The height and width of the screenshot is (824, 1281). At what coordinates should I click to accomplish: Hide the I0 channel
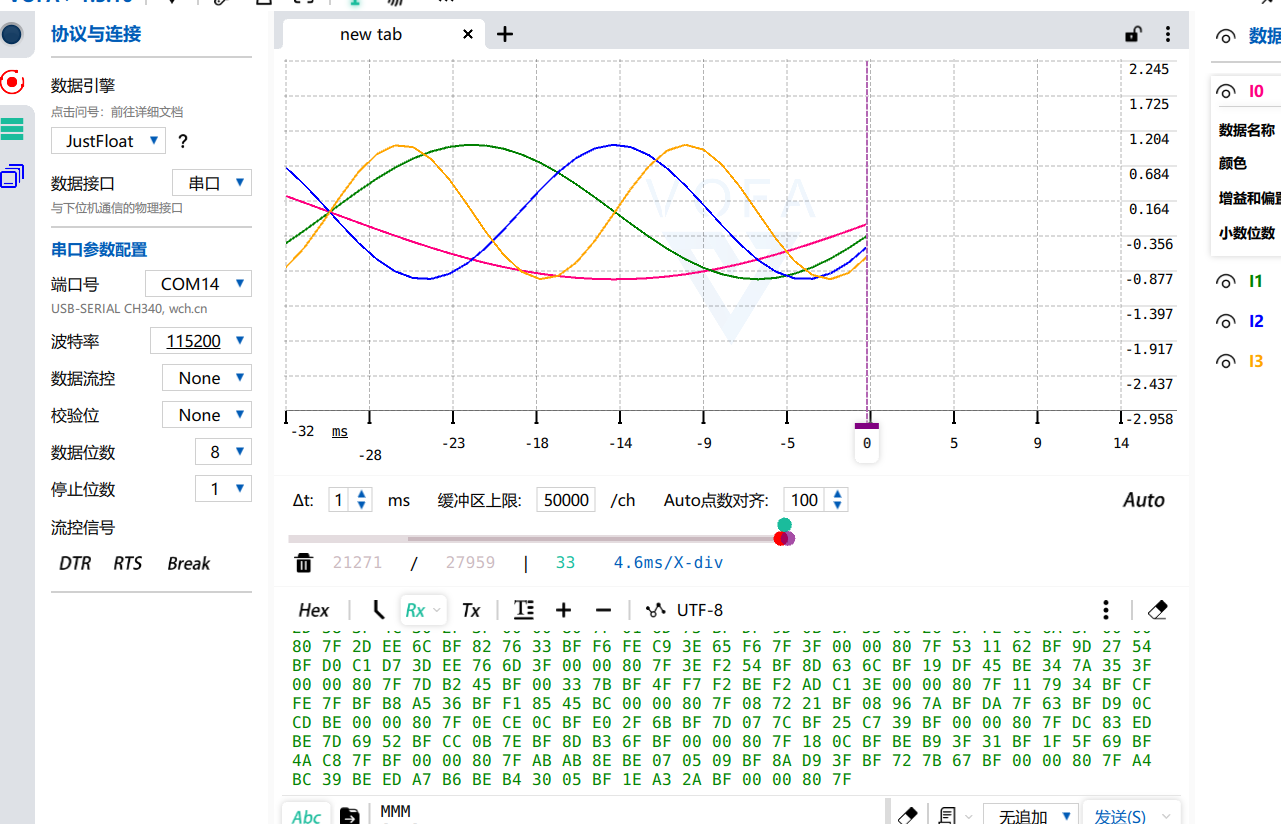(1225, 92)
